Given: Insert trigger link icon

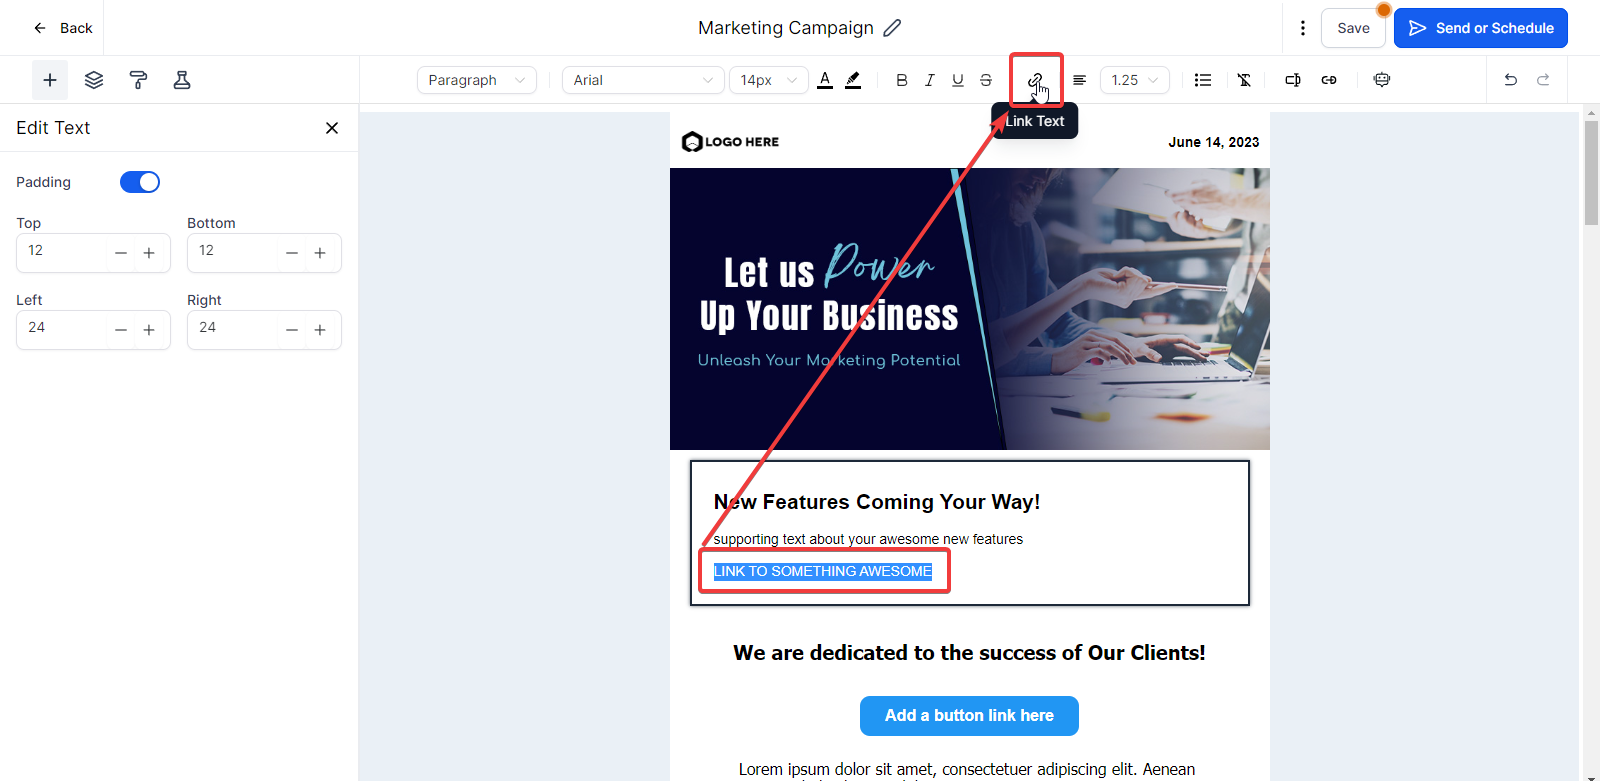Looking at the screenshot, I should tap(1329, 80).
